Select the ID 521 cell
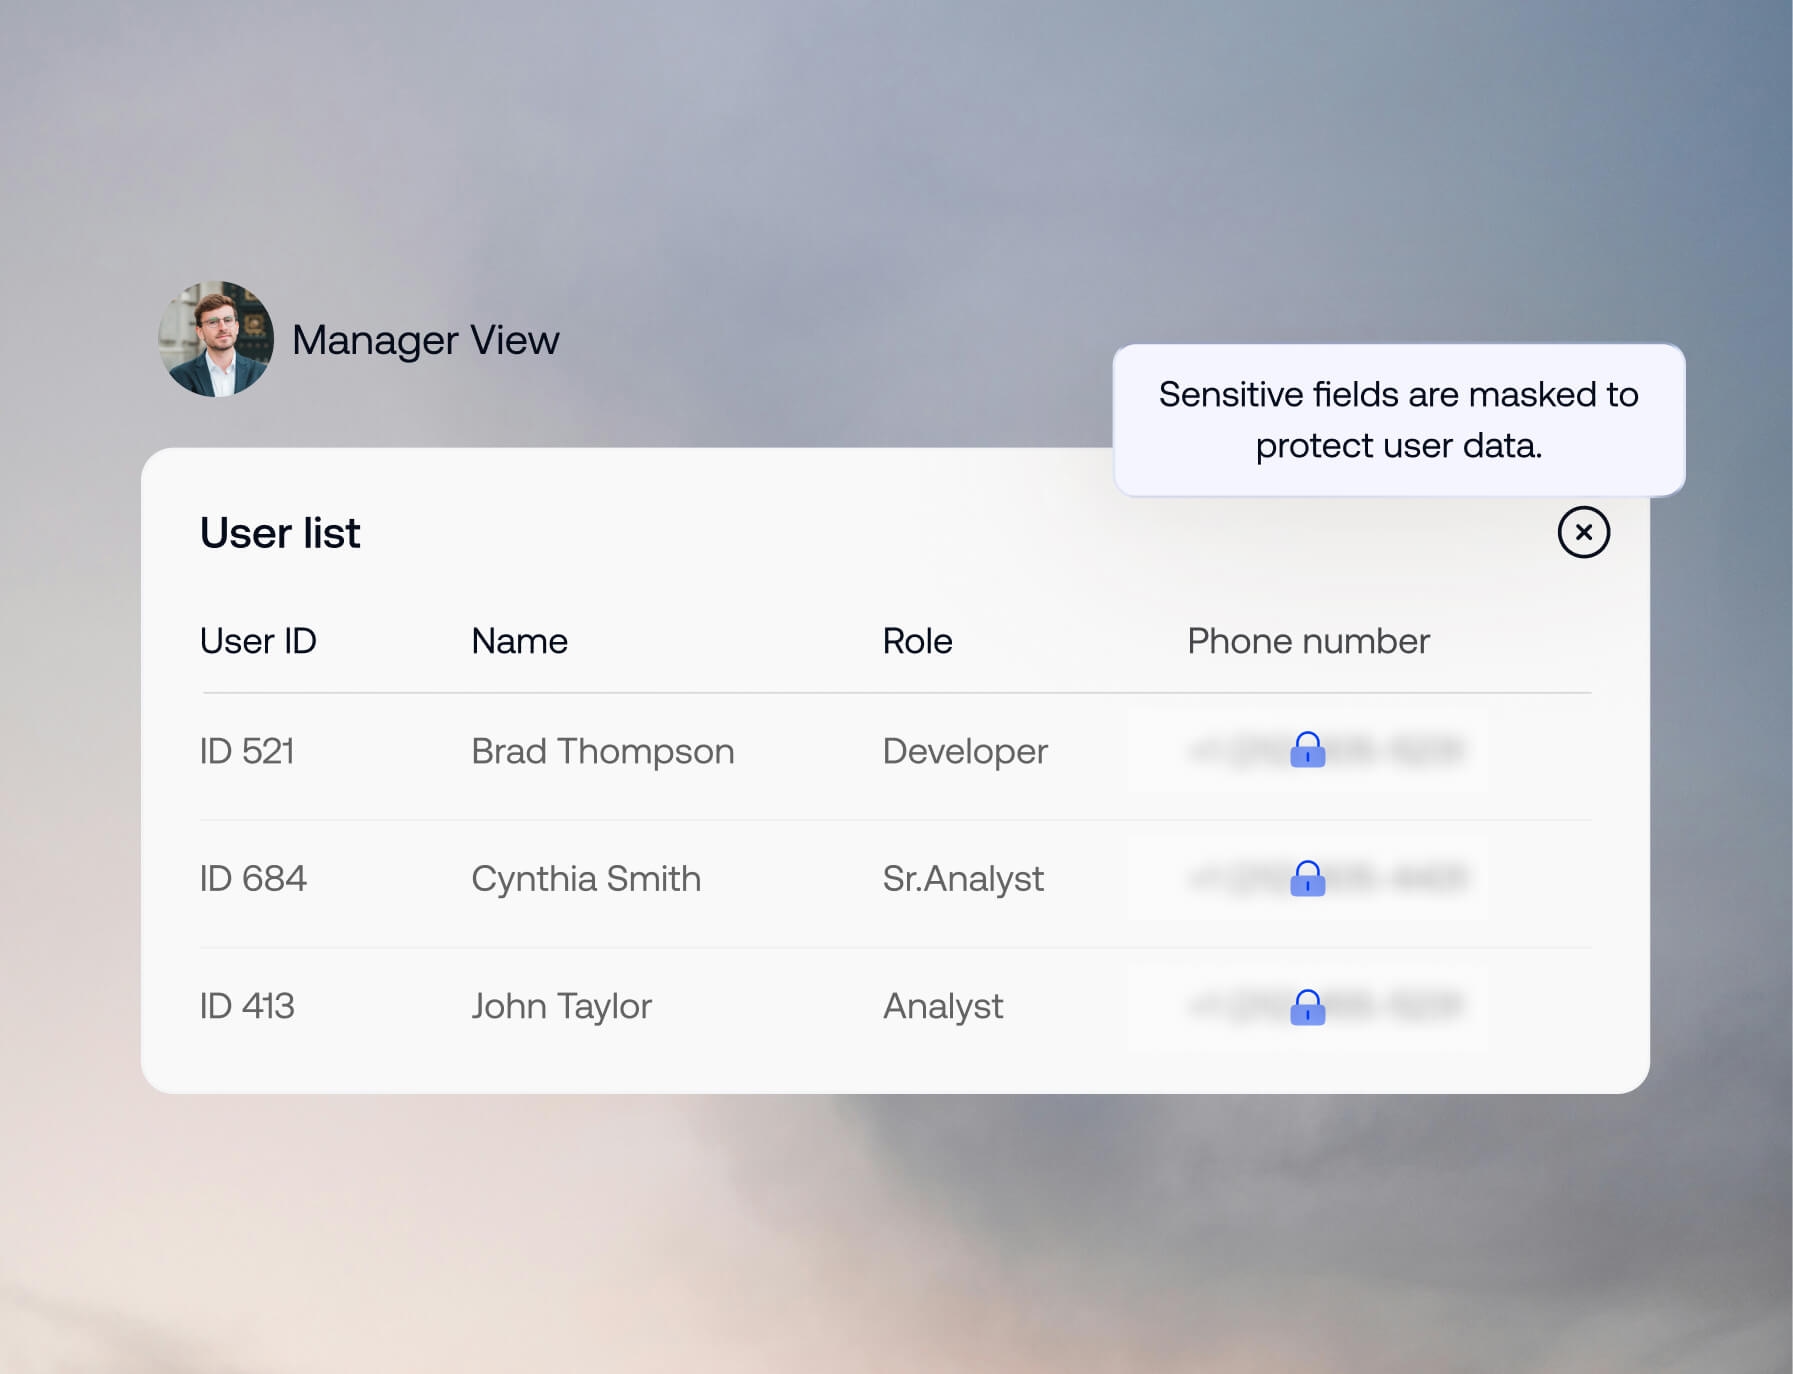 247,751
